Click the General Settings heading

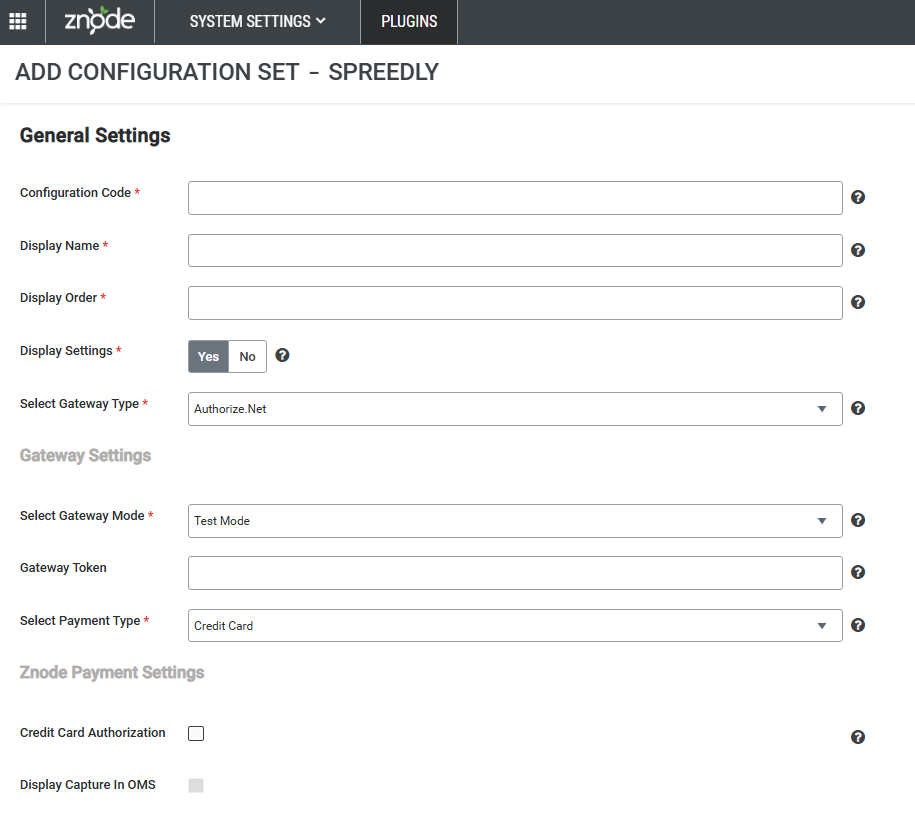click(x=95, y=135)
